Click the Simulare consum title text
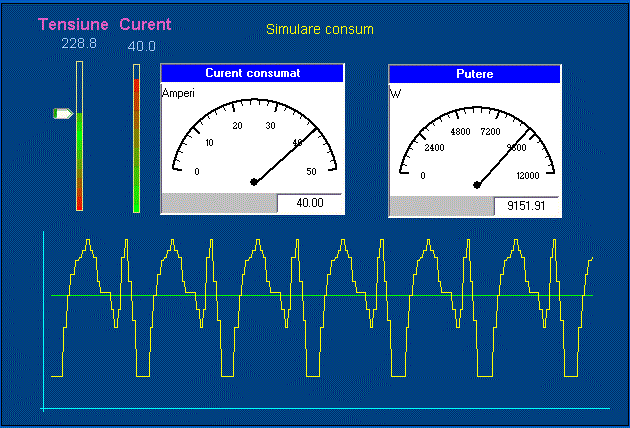Image resolution: width=630 pixels, height=428 pixels. click(x=319, y=29)
